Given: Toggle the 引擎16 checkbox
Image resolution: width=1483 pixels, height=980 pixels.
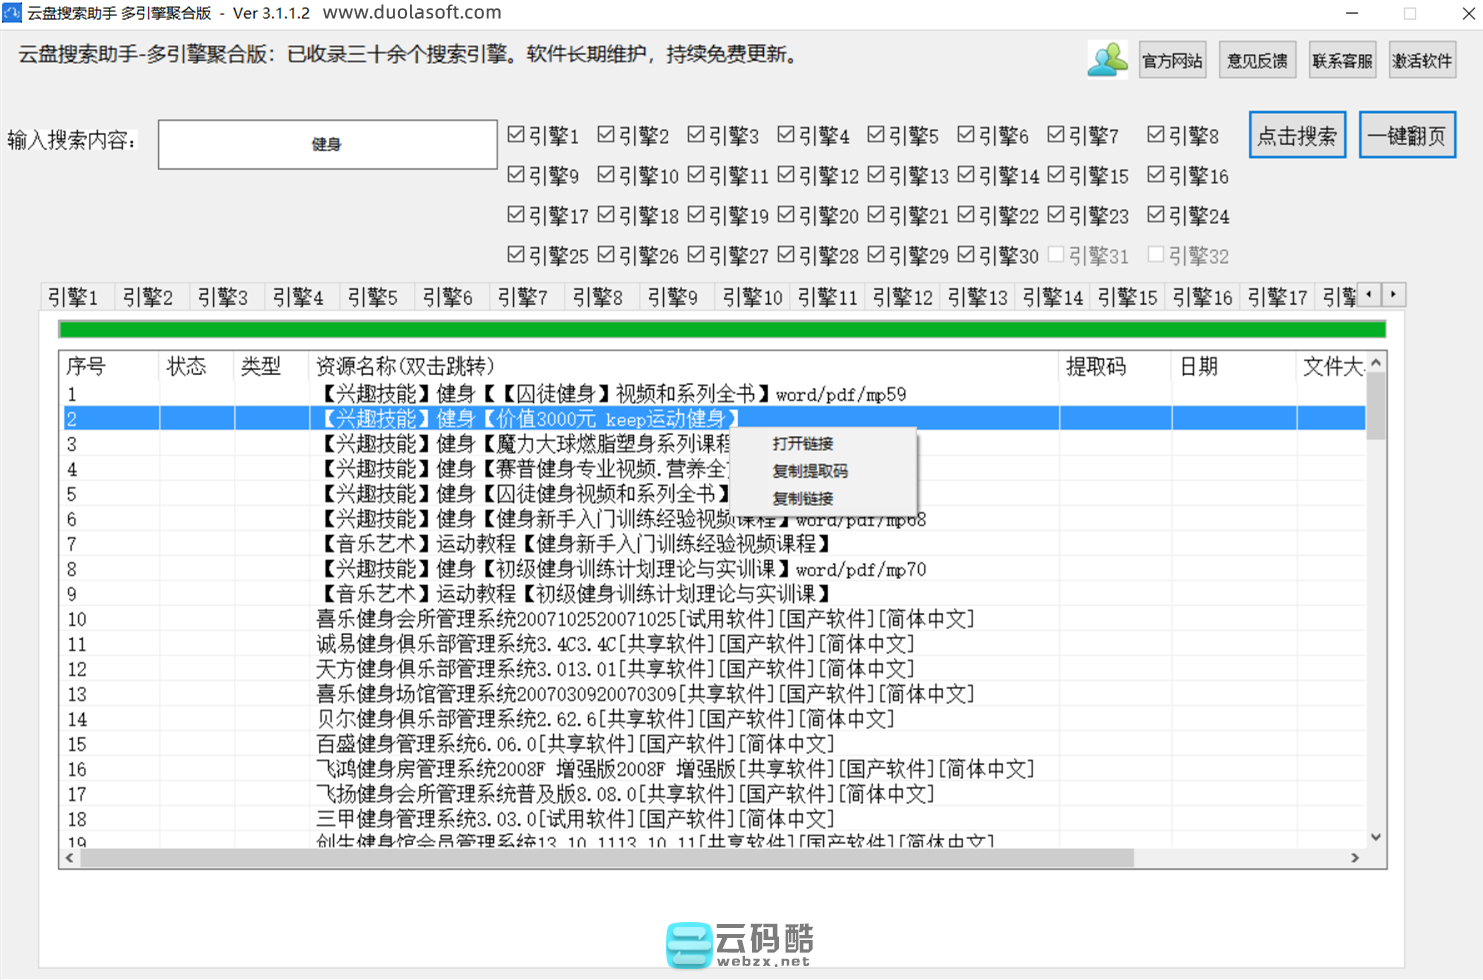Looking at the screenshot, I should pyautogui.click(x=1156, y=175).
